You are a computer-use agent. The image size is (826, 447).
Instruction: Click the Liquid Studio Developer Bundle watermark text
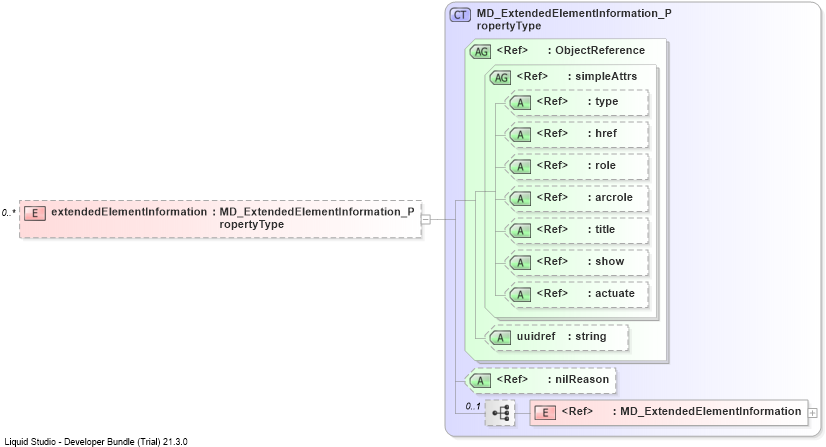coord(96,442)
